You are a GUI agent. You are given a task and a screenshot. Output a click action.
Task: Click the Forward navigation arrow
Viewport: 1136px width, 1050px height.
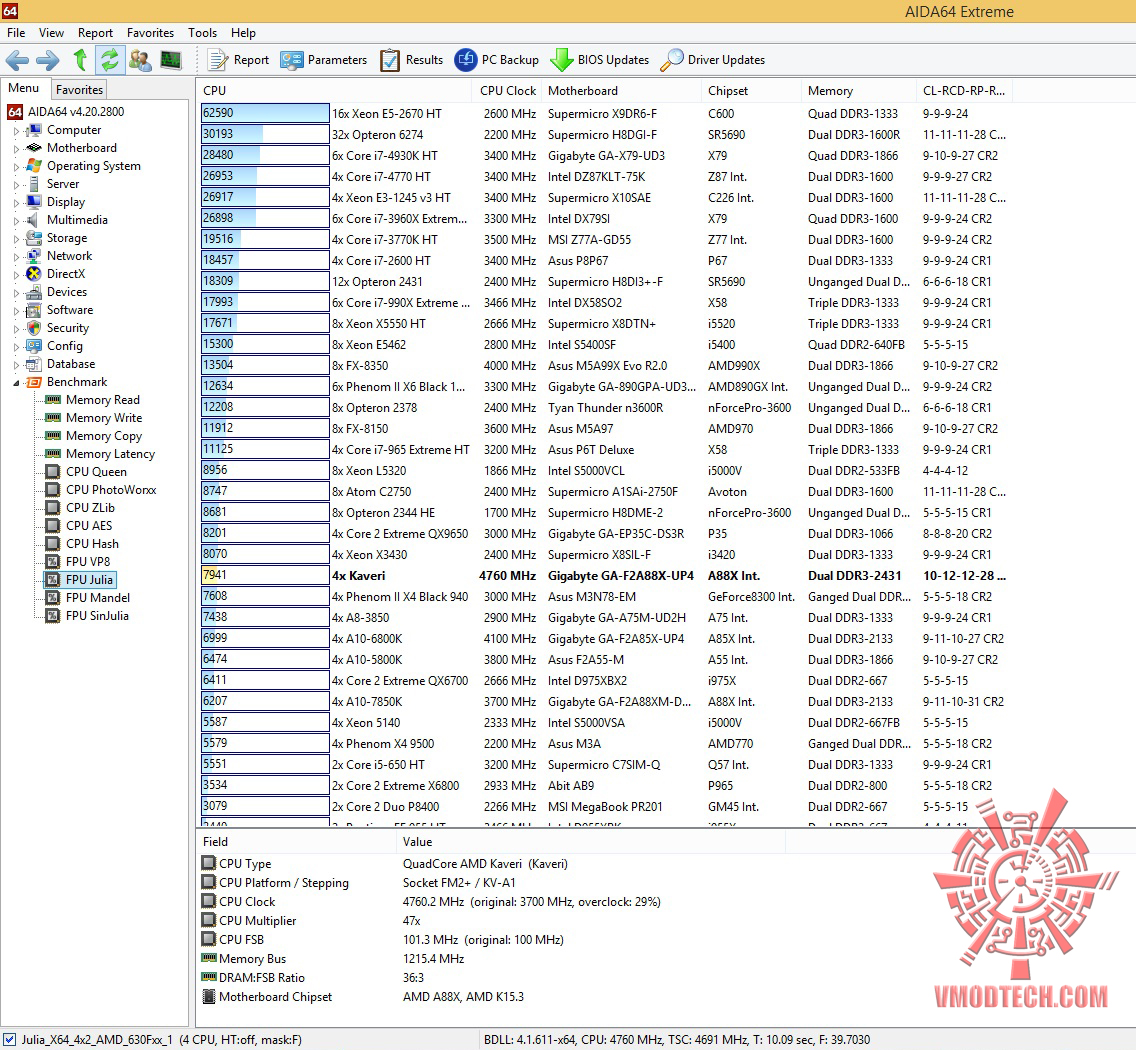48,60
